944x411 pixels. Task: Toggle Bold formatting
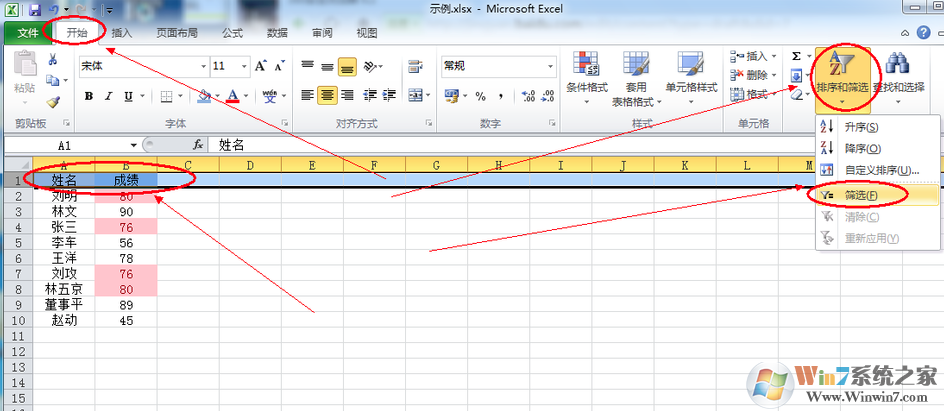89,97
